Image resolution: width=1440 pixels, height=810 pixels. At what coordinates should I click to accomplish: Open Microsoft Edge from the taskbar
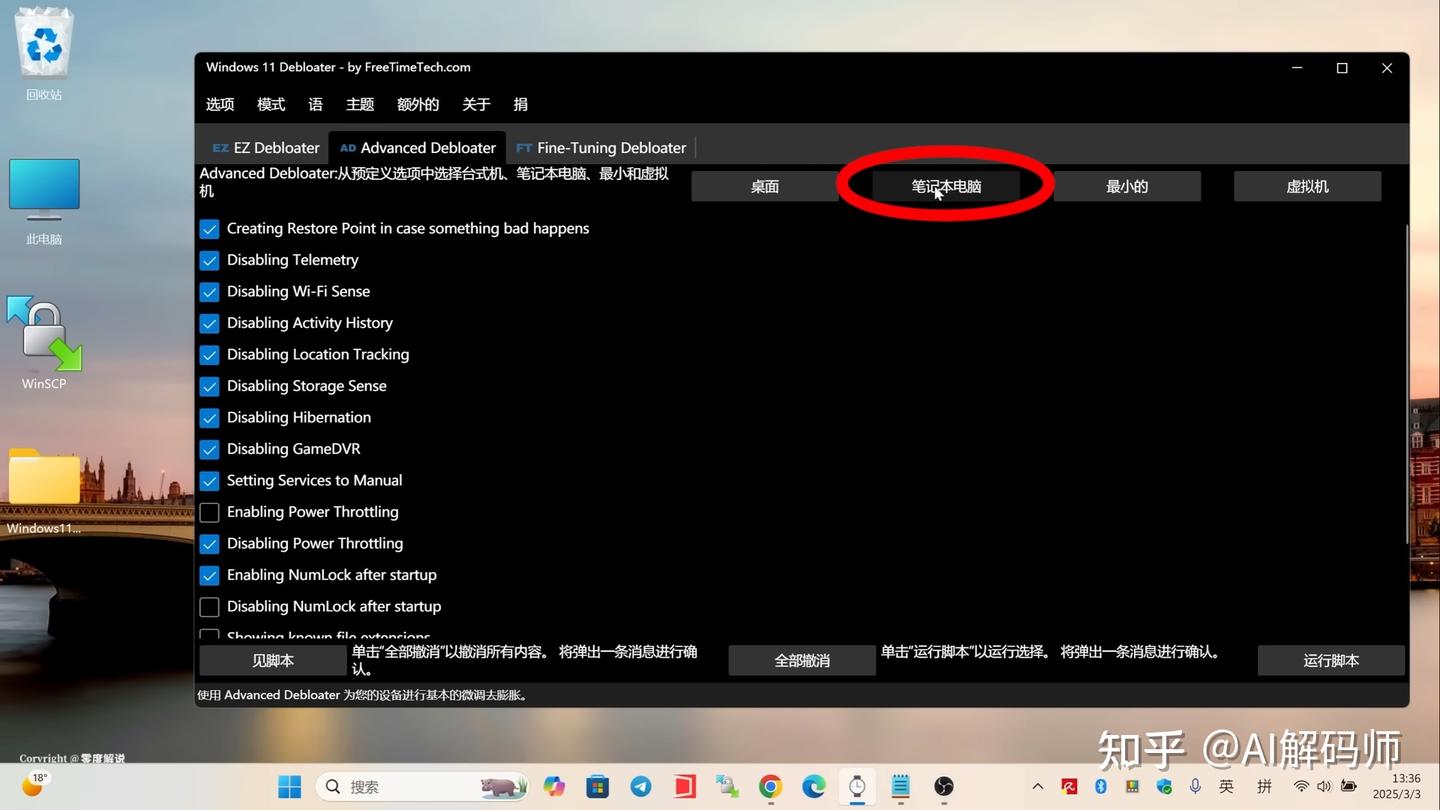(813, 787)
